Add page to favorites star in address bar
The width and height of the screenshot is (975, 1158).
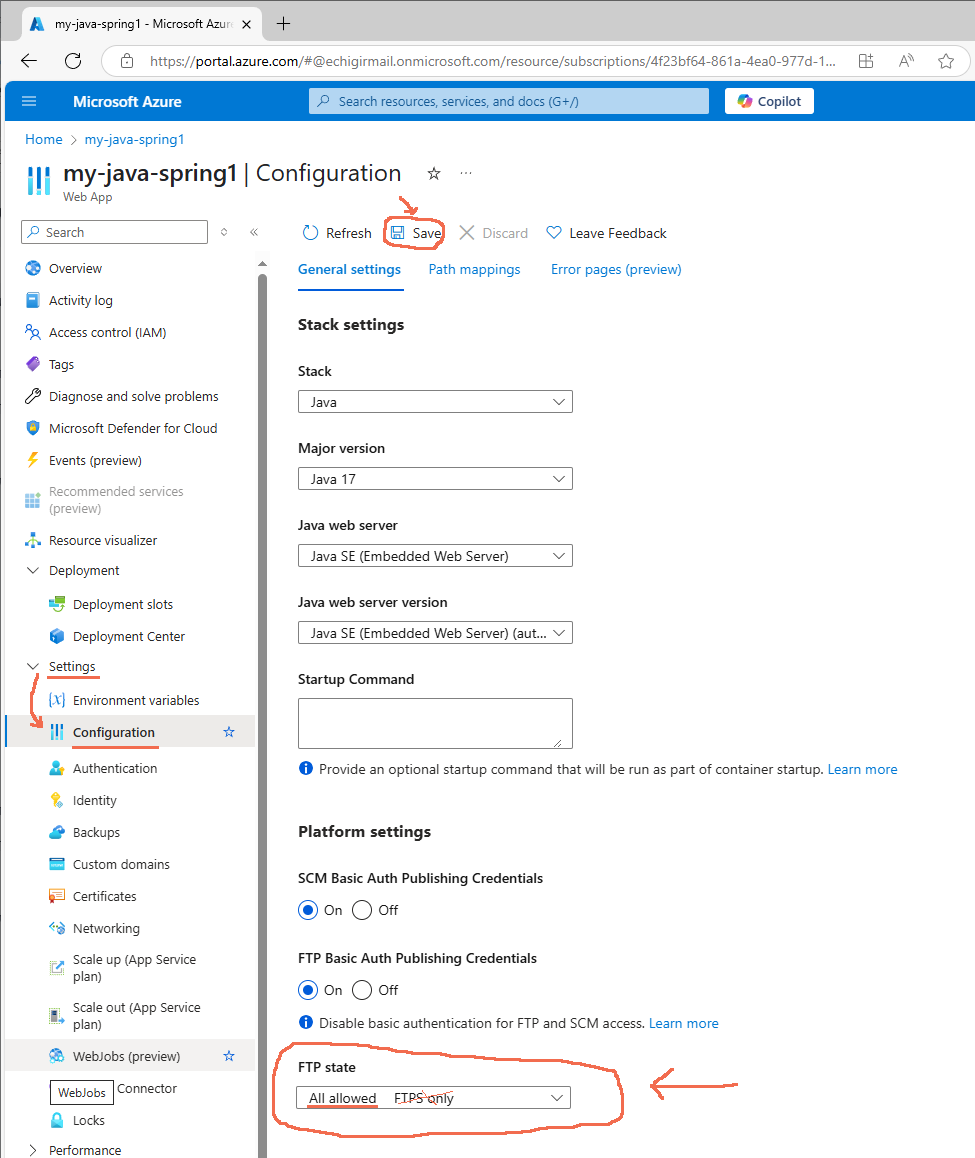click(x=945, y=61)
